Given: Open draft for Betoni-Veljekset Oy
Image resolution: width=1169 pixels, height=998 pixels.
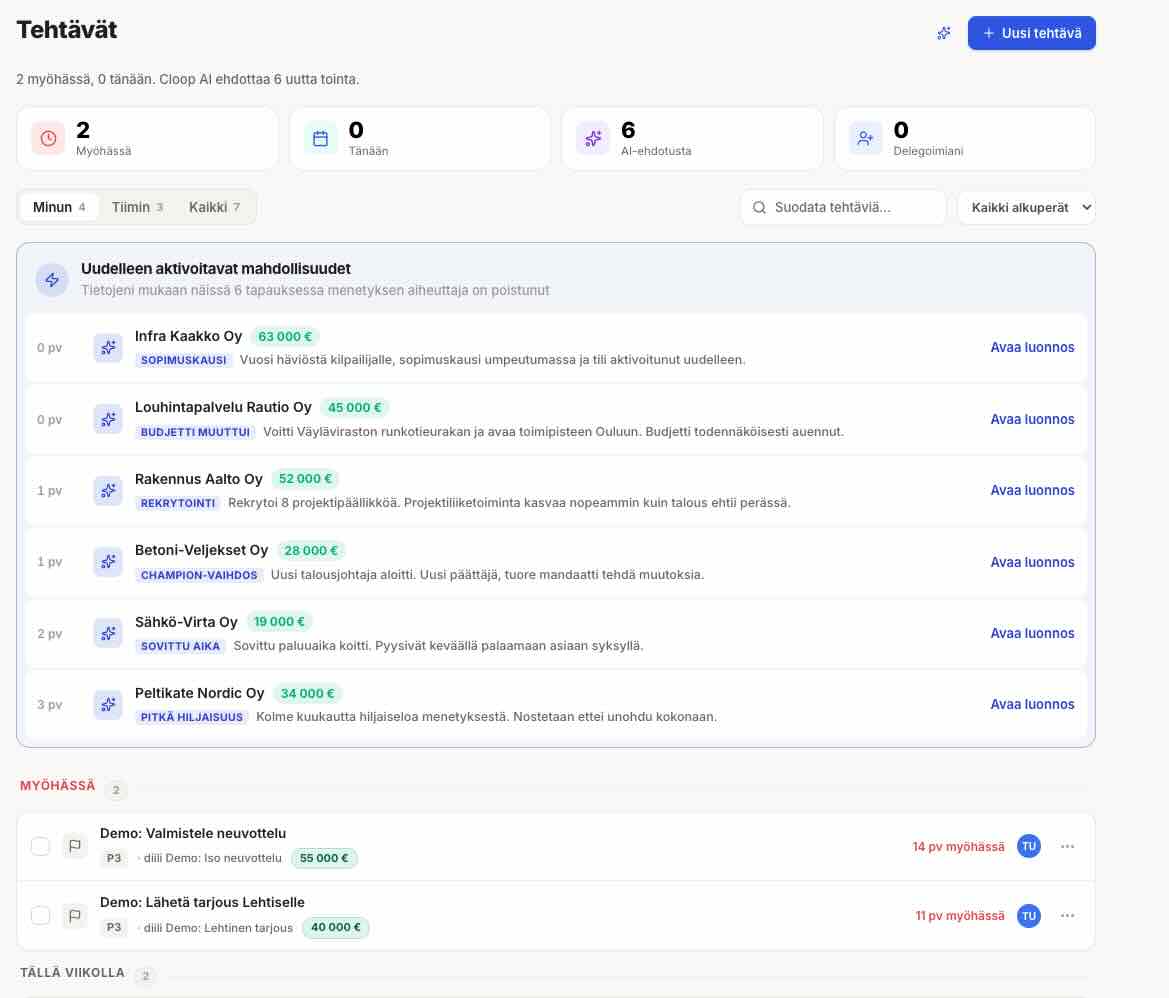Looking at the screenshot, I should 1032,562.
